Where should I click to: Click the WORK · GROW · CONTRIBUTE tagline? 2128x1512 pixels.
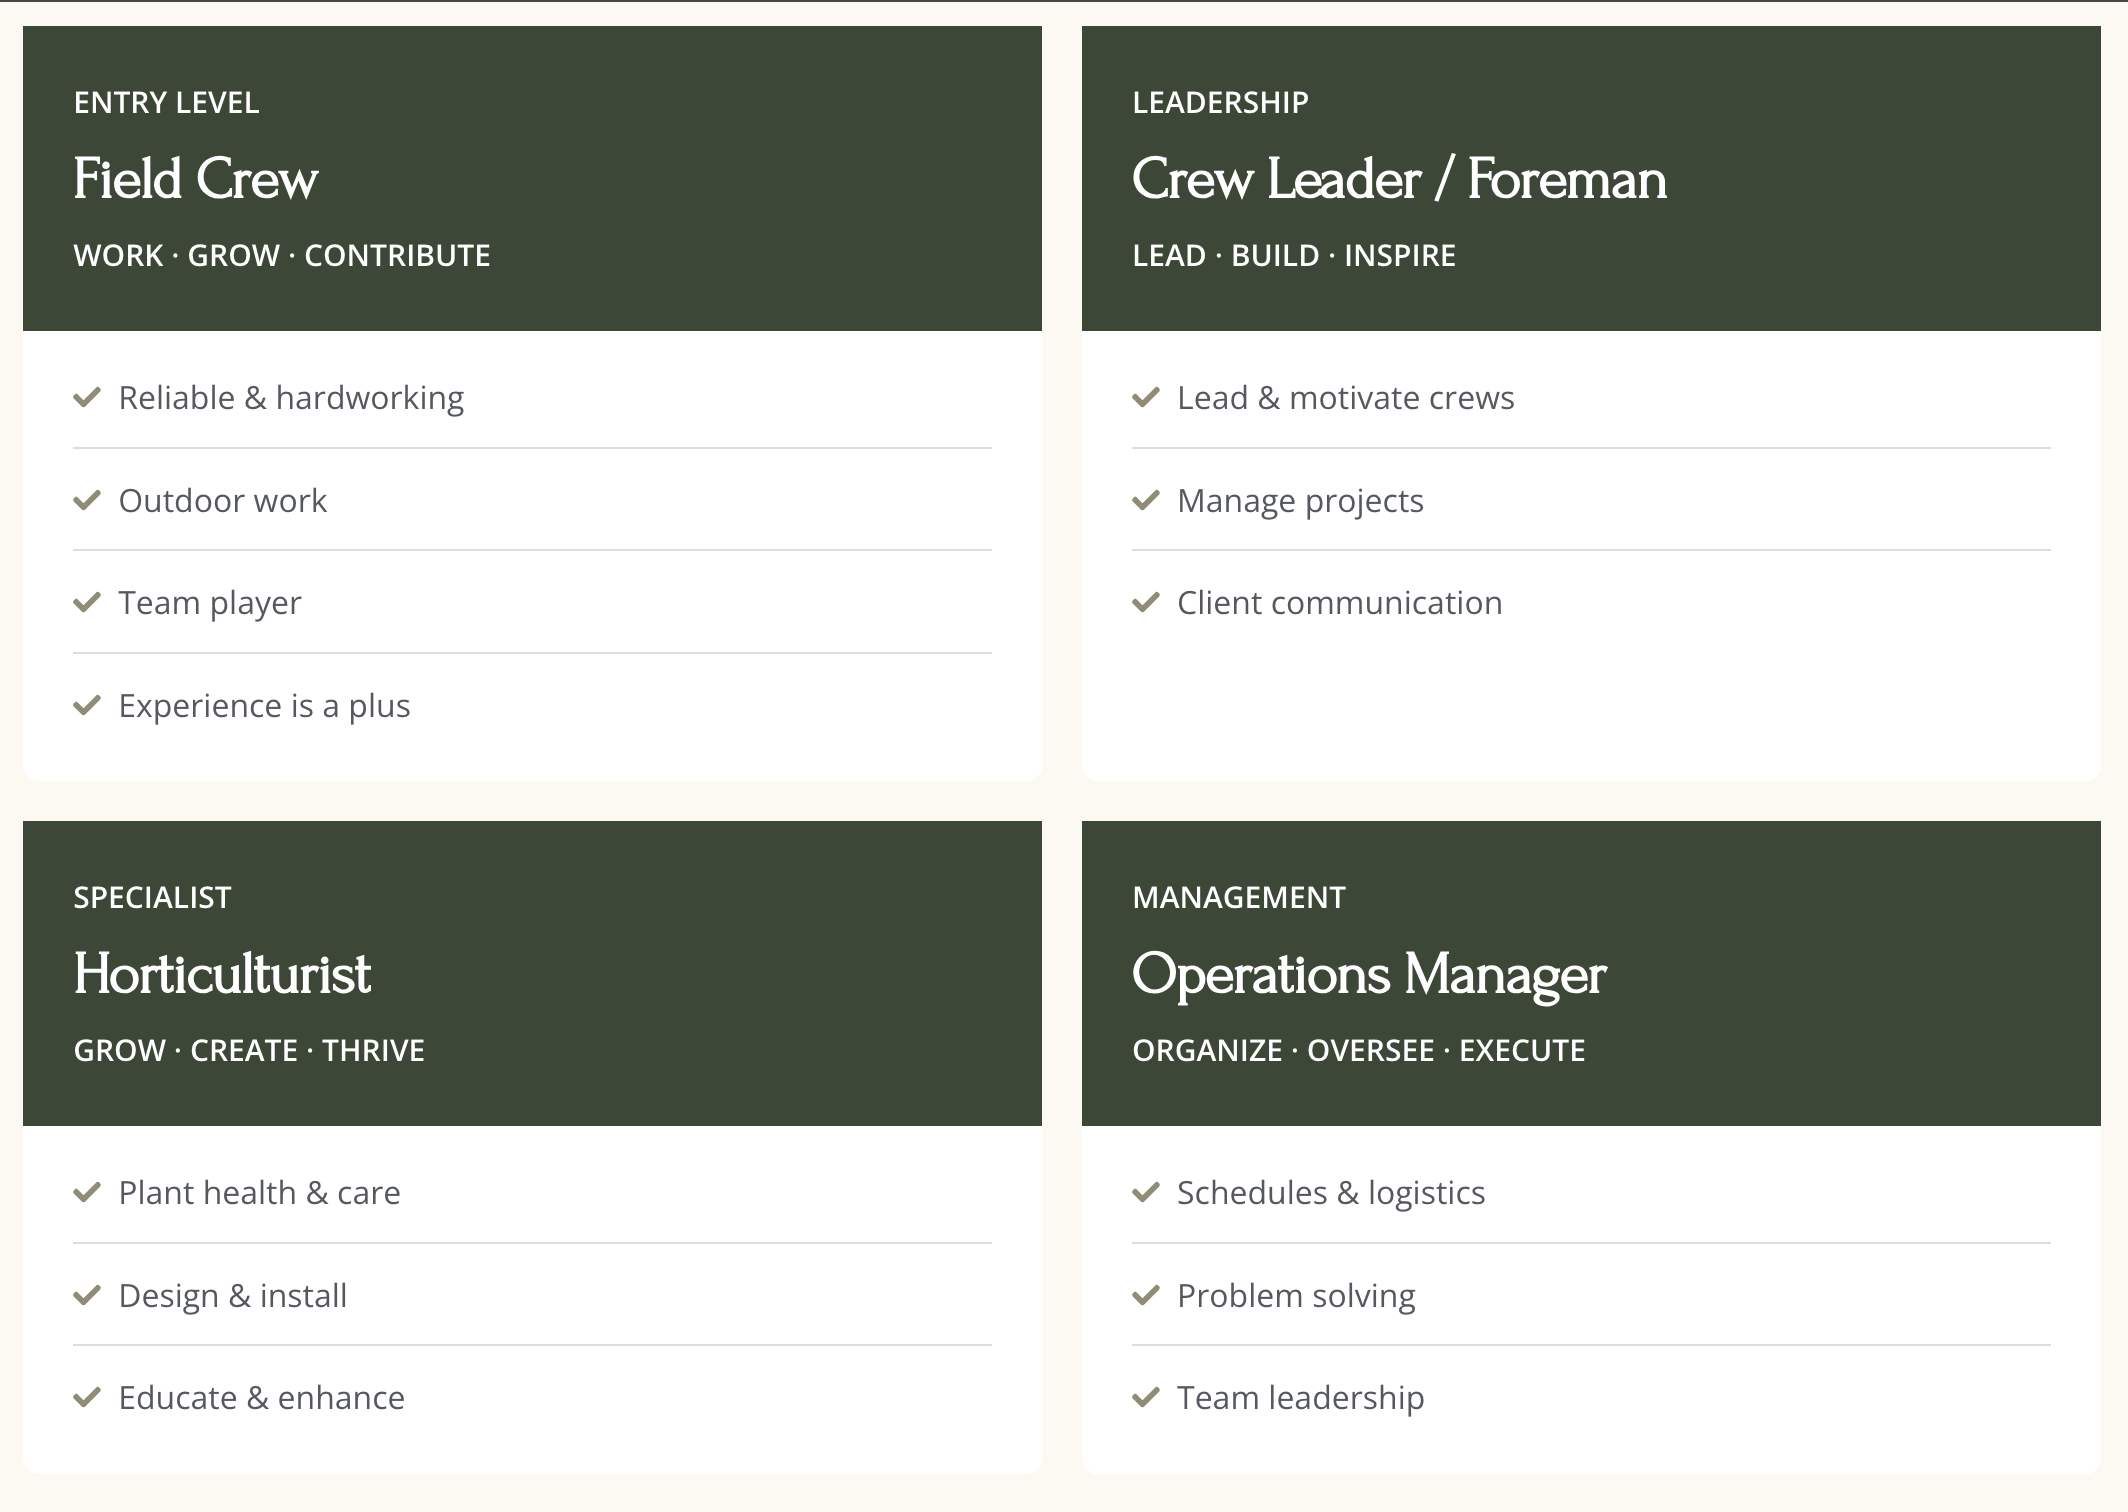point(282,256)
